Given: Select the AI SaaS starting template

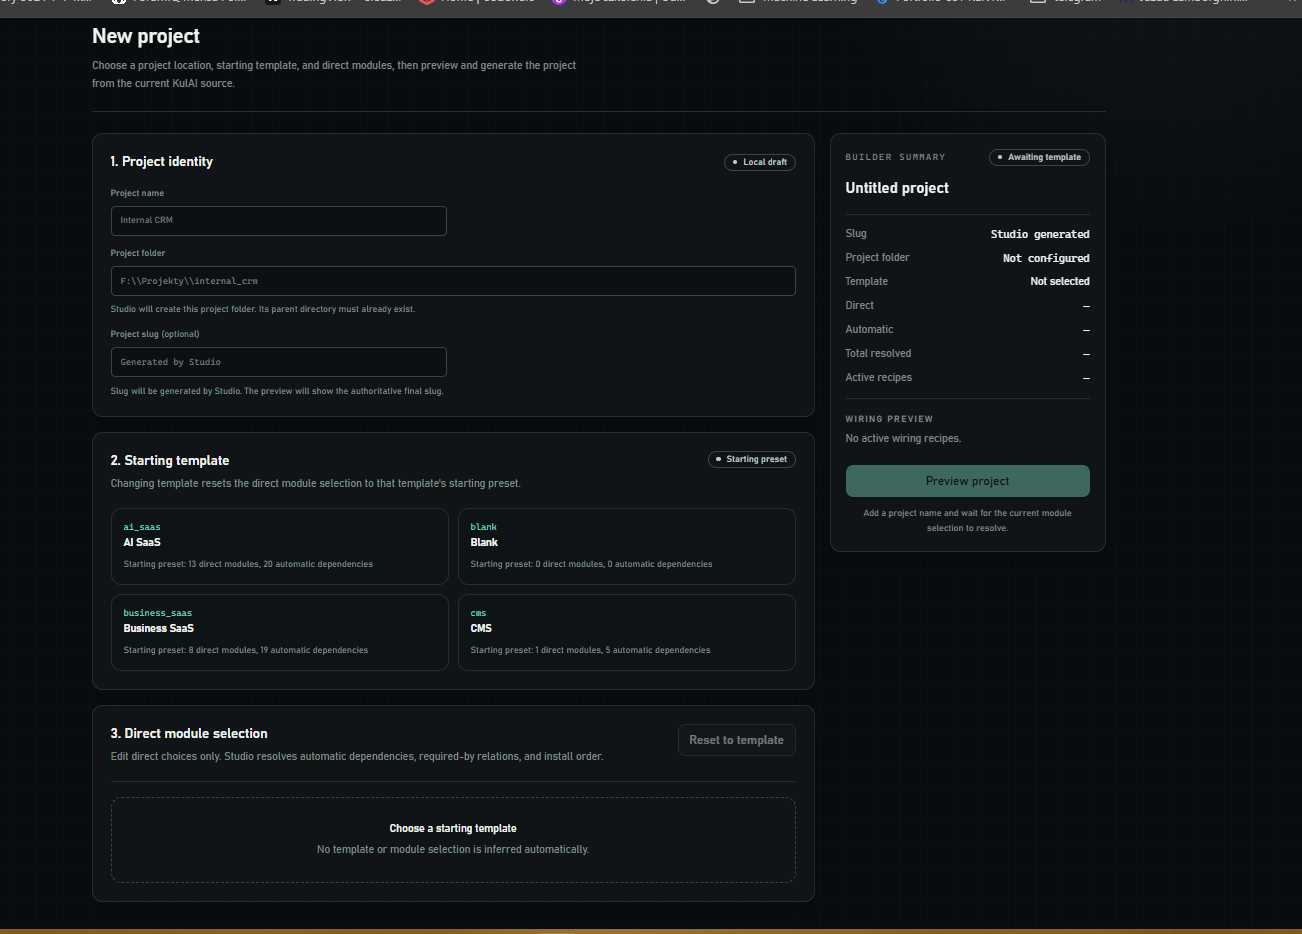Looking at the screenshot, I should click(280, 546).
